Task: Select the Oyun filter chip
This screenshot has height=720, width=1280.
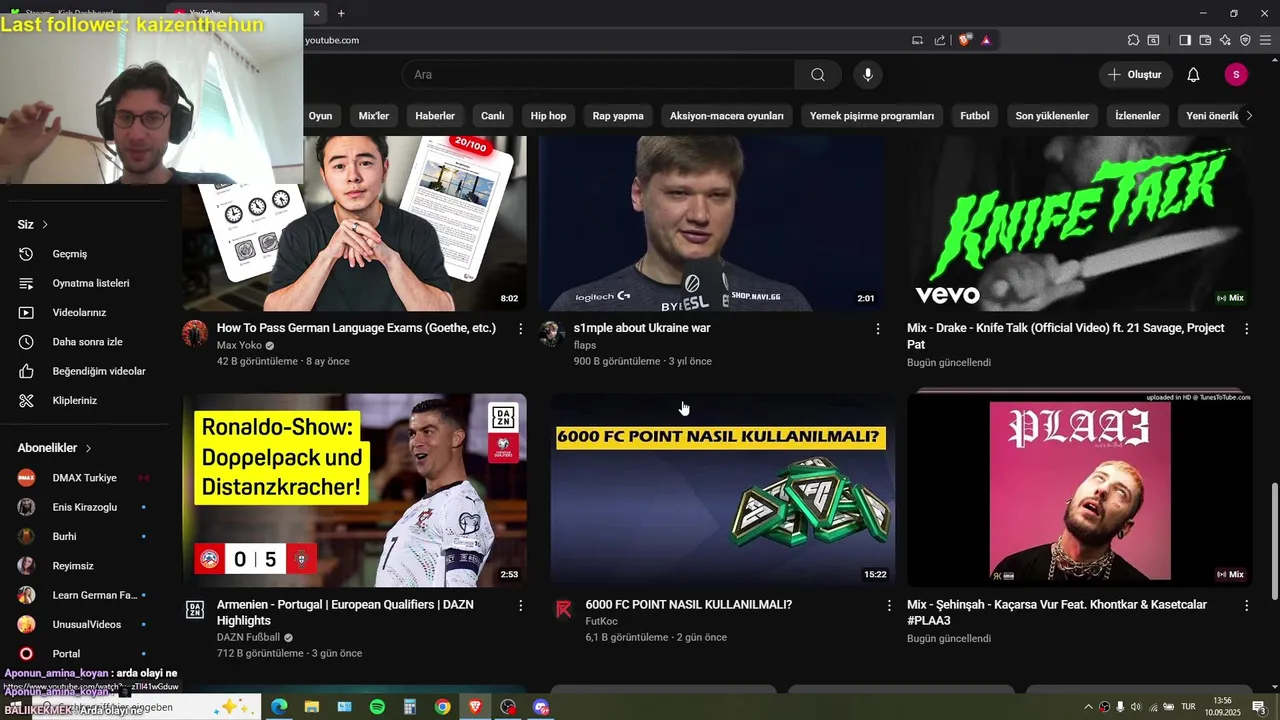Action: coord(320,116)
